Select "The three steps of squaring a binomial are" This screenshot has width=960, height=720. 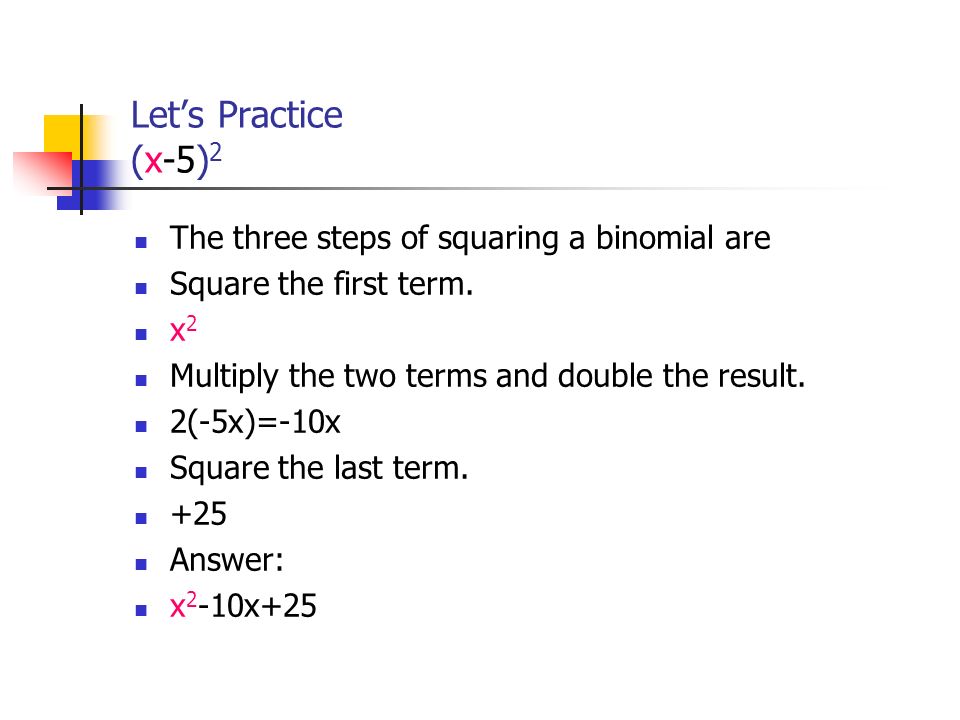[x=470, y=238]
